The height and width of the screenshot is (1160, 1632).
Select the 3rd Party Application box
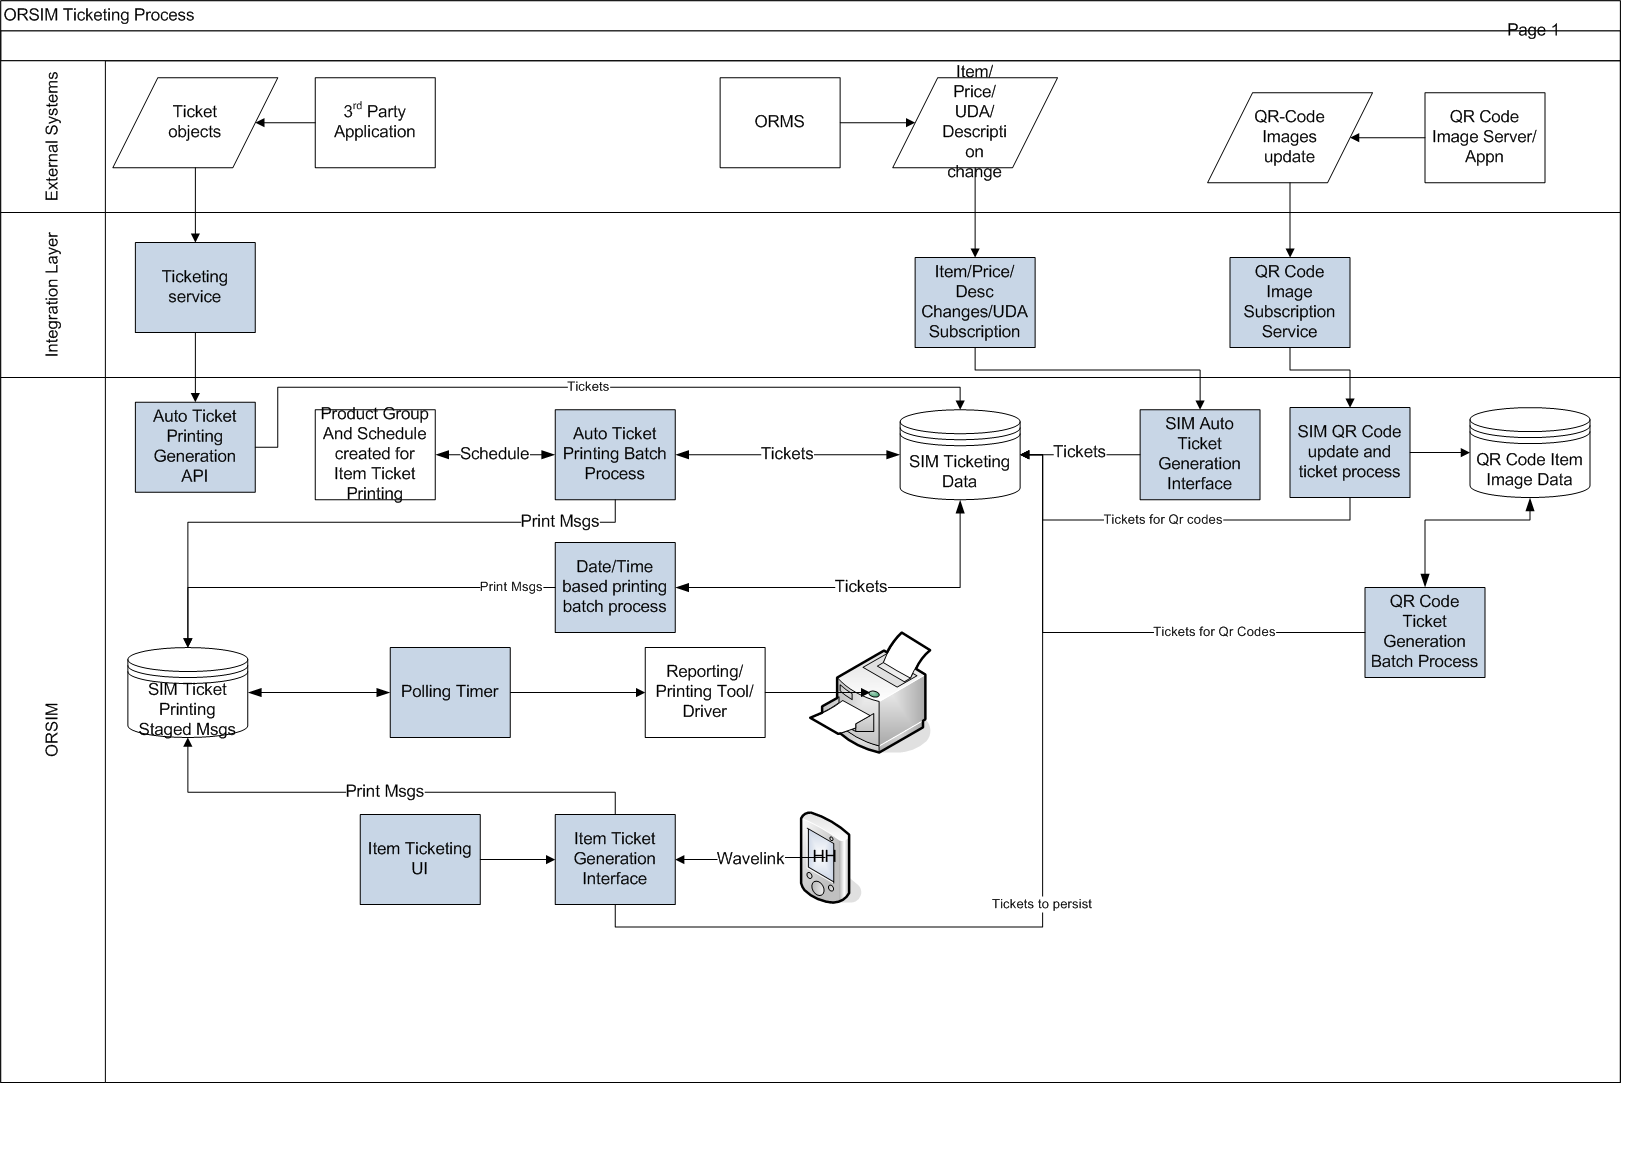[375, 122]
